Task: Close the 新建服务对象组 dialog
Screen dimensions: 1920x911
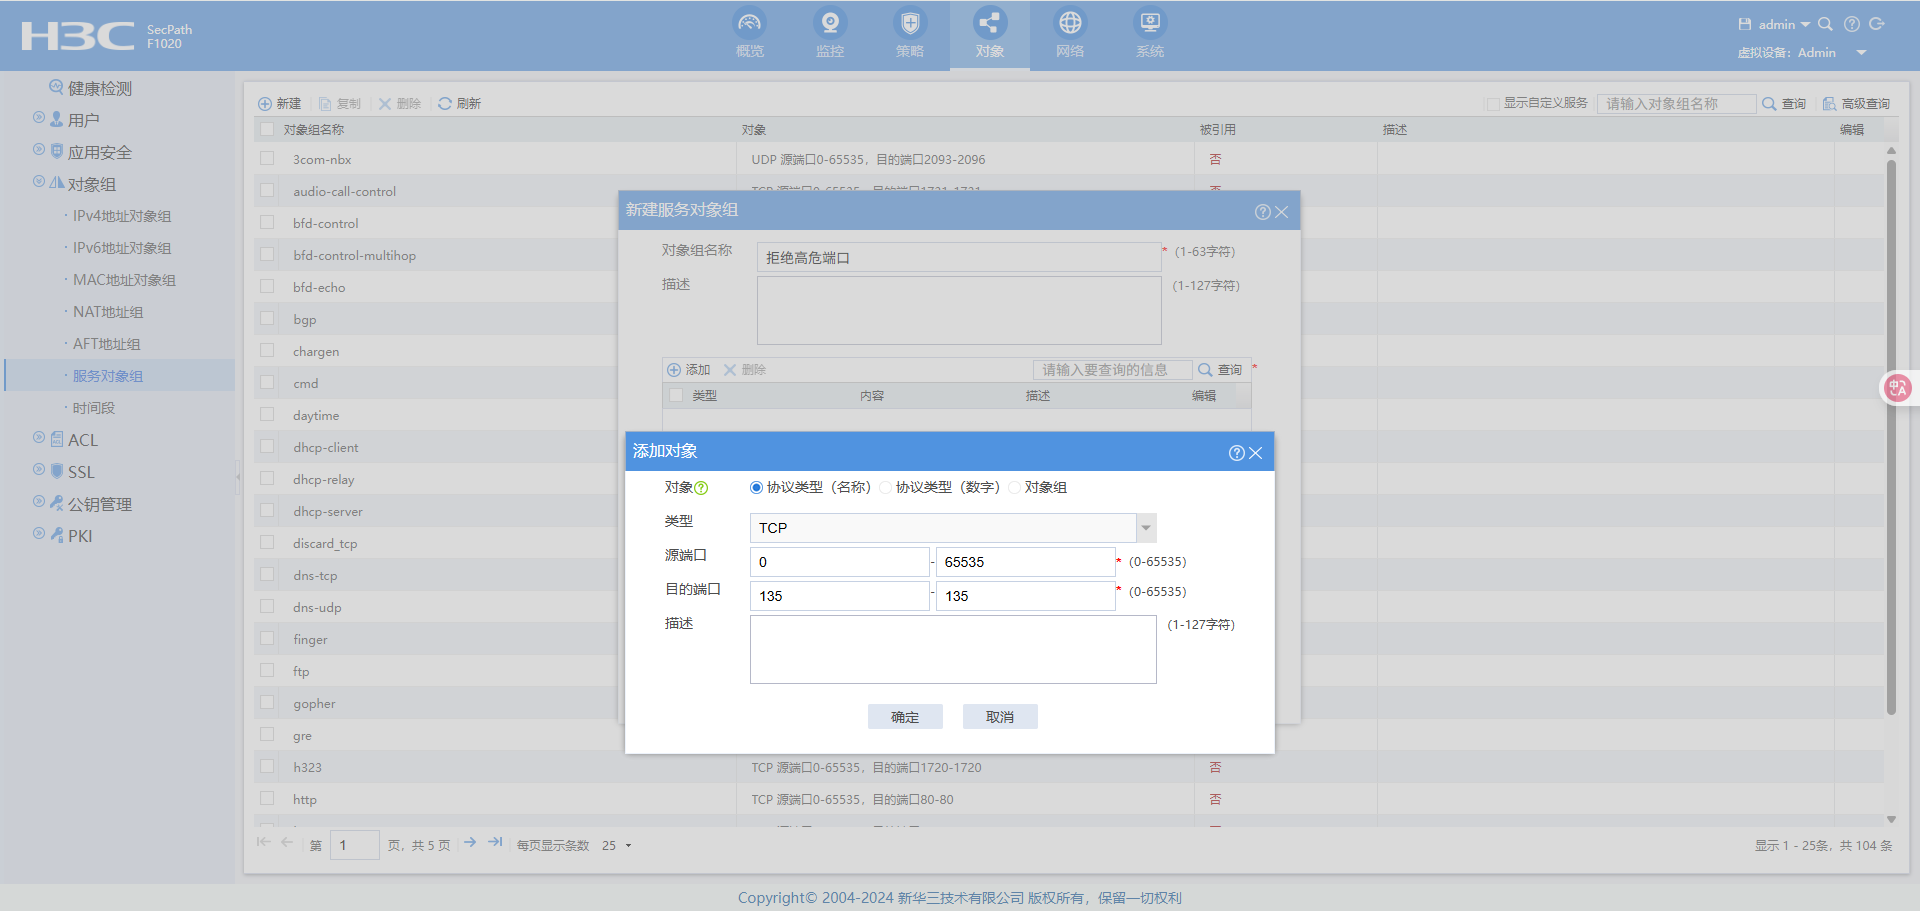Action: point(1281,212)
